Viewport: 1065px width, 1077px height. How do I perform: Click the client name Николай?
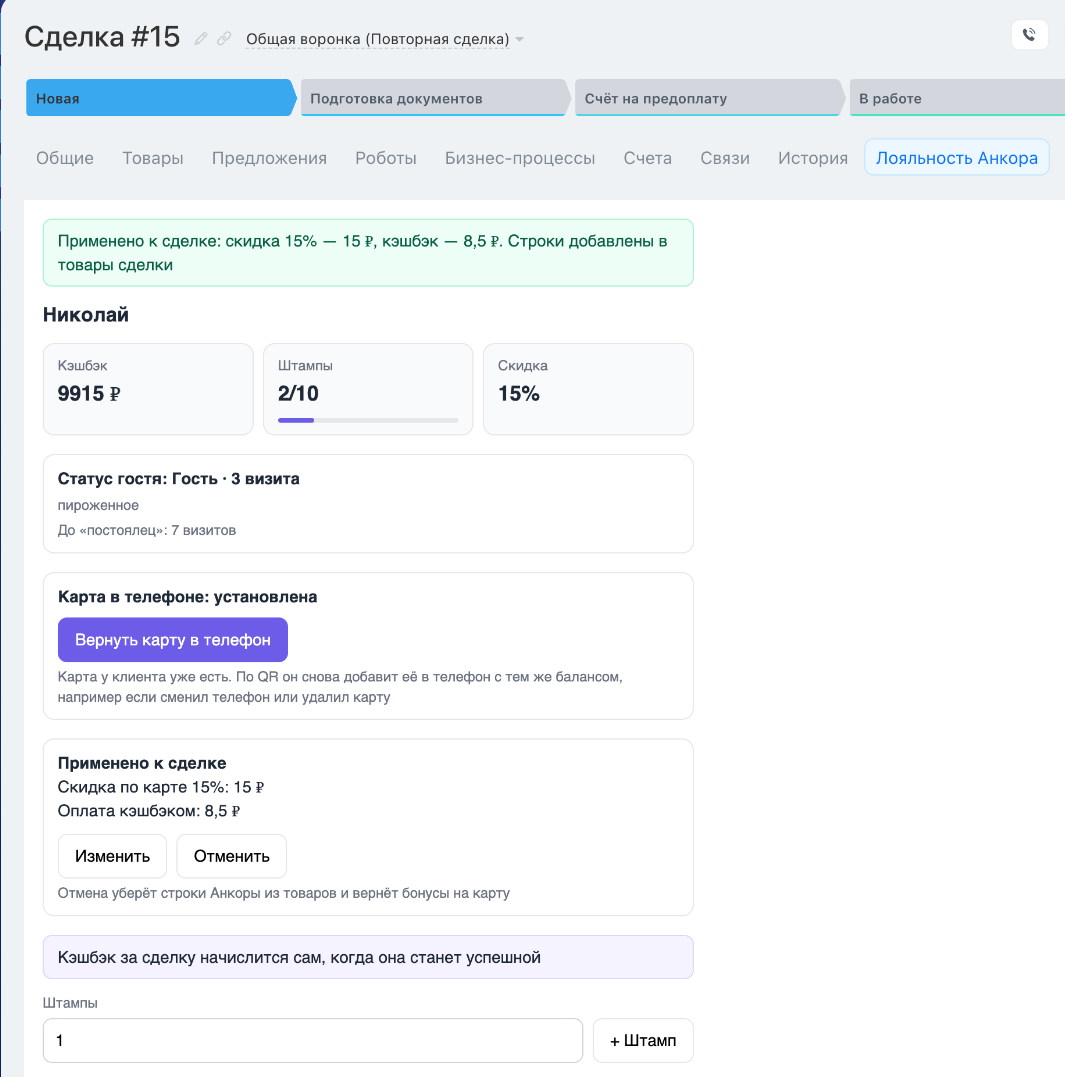tap(86, 315)
